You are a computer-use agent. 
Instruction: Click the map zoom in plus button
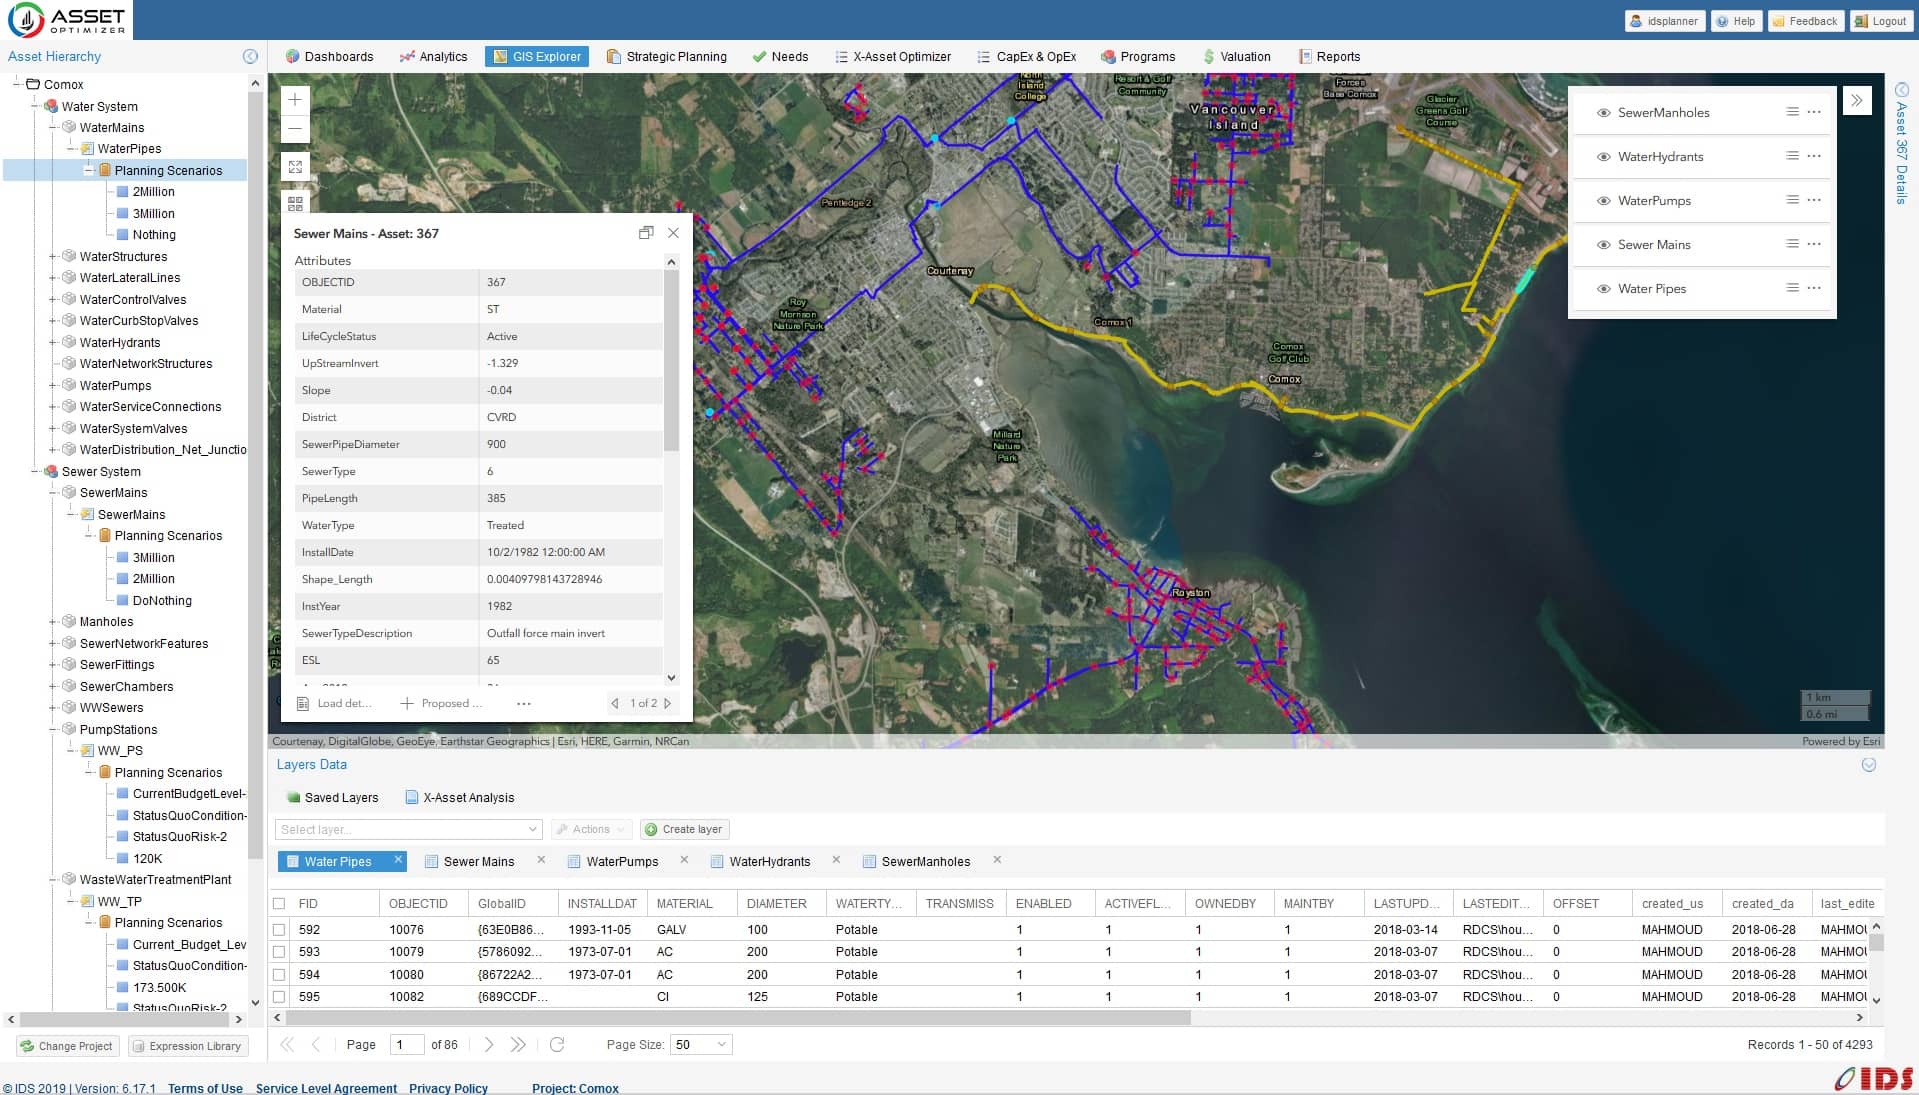pyautogui.click(x=295, y=100)
